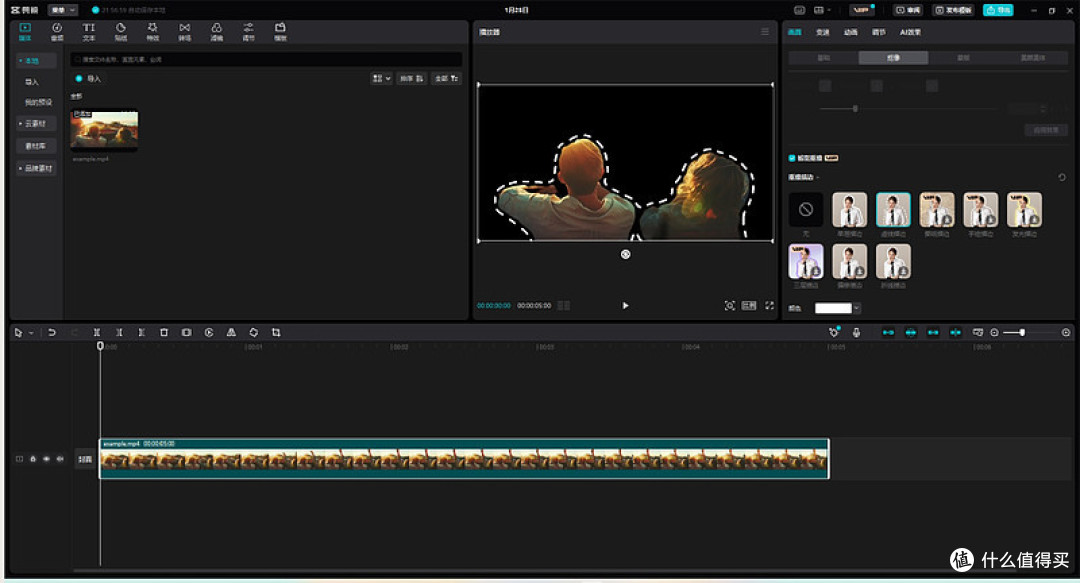Open the Text (TI) panel icon
The width and height of the screenshot is (1080, 583).
pos(89,31)
